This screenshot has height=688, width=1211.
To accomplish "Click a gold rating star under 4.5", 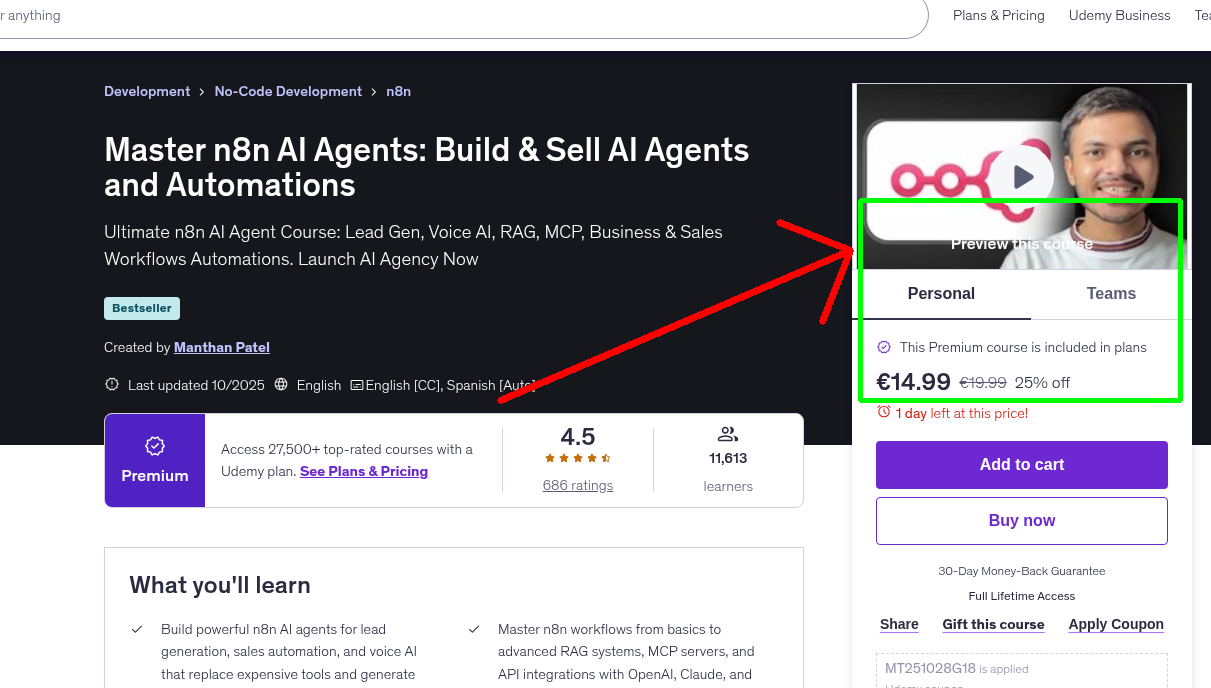I will (577, 456).
